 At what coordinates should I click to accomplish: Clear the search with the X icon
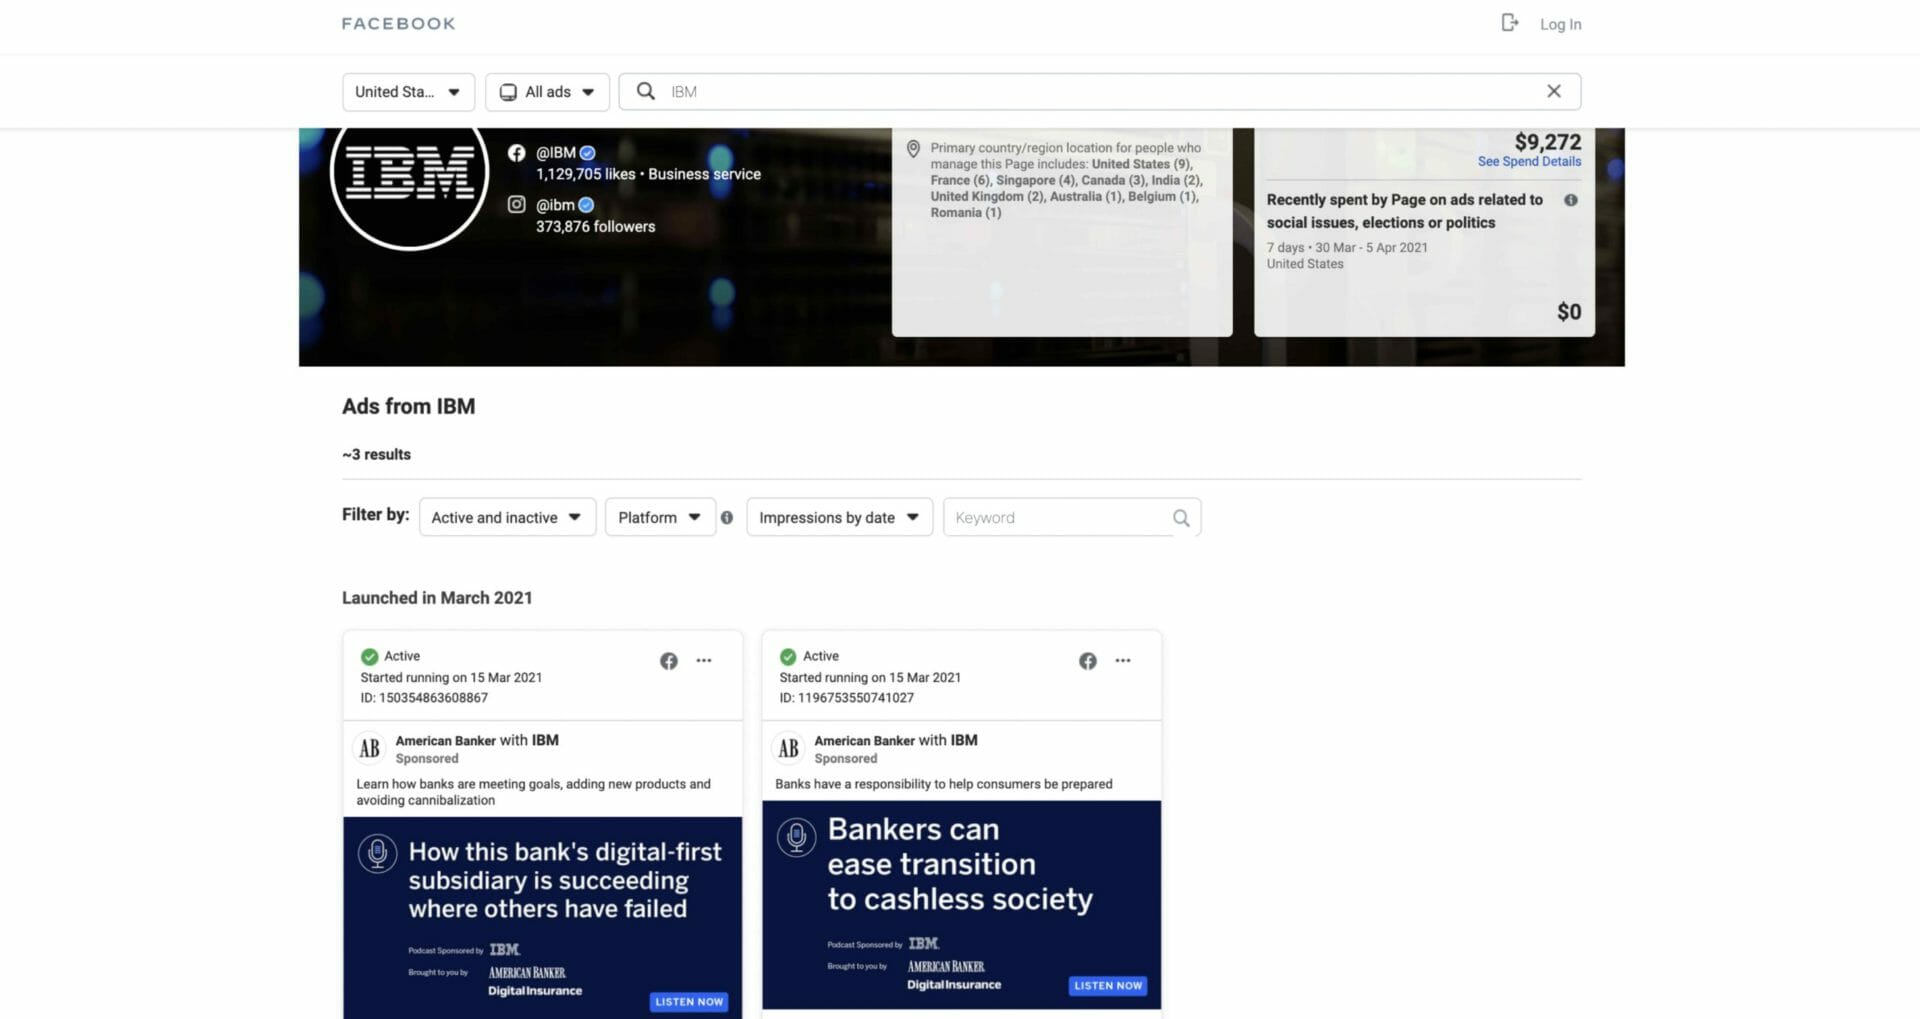click(x=1554, y=91)
